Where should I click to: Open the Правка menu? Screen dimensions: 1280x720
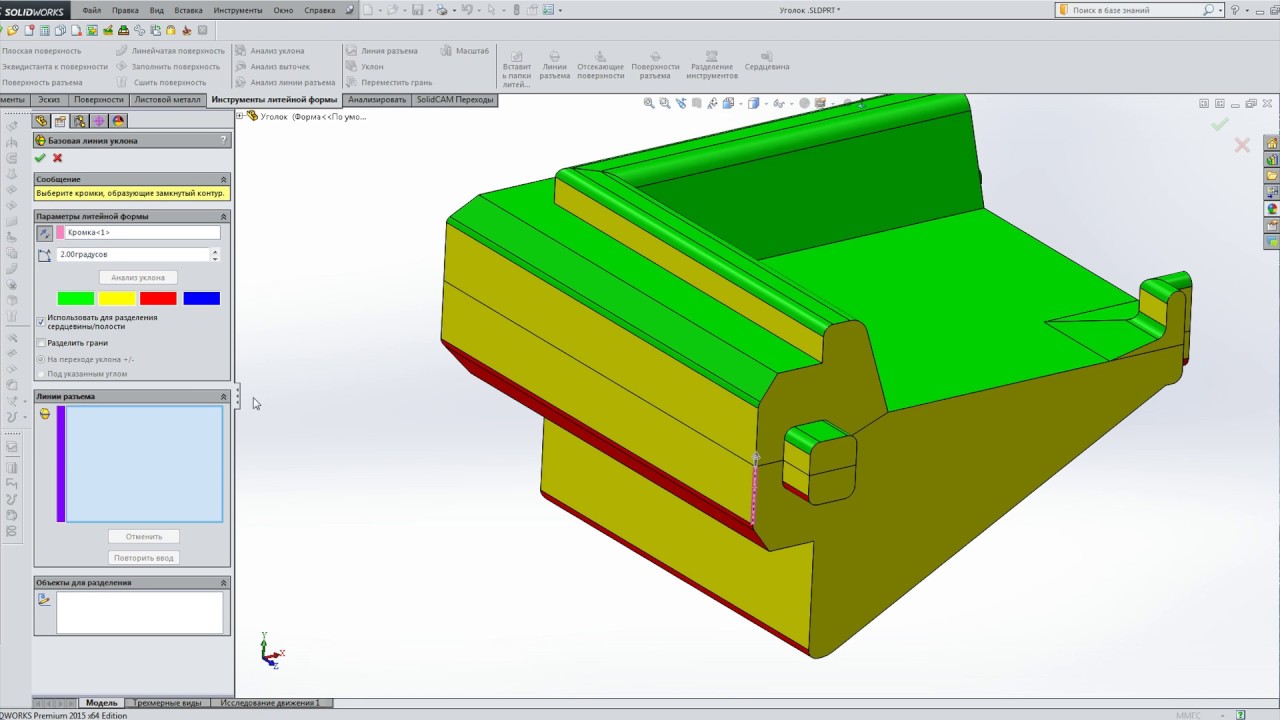pos(125,10)
